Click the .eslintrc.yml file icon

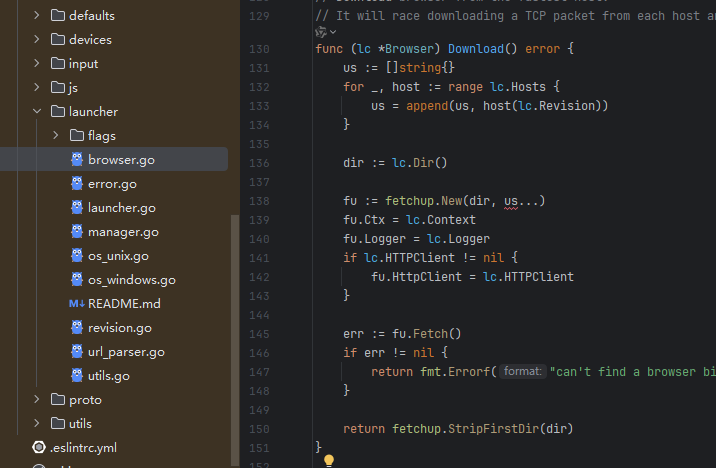click(39, 448)
